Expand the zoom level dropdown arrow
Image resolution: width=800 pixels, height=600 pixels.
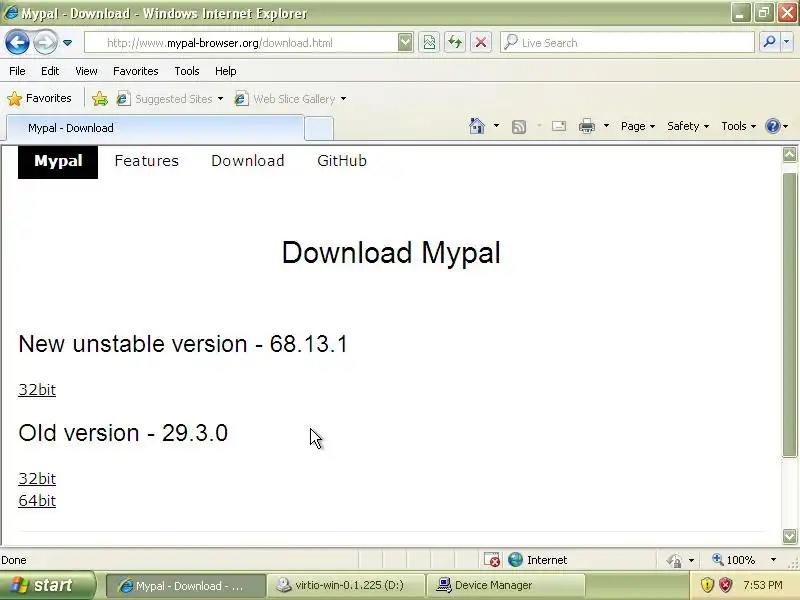[x=773, y=560]
